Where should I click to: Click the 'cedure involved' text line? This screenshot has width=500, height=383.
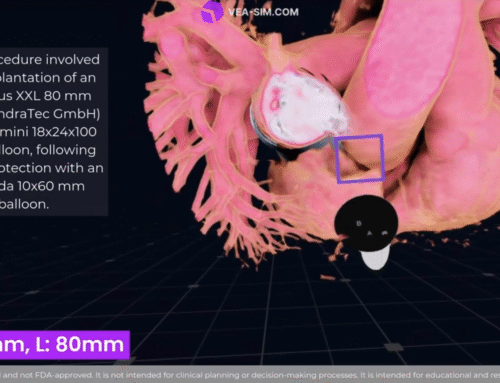tap(50, 60)
